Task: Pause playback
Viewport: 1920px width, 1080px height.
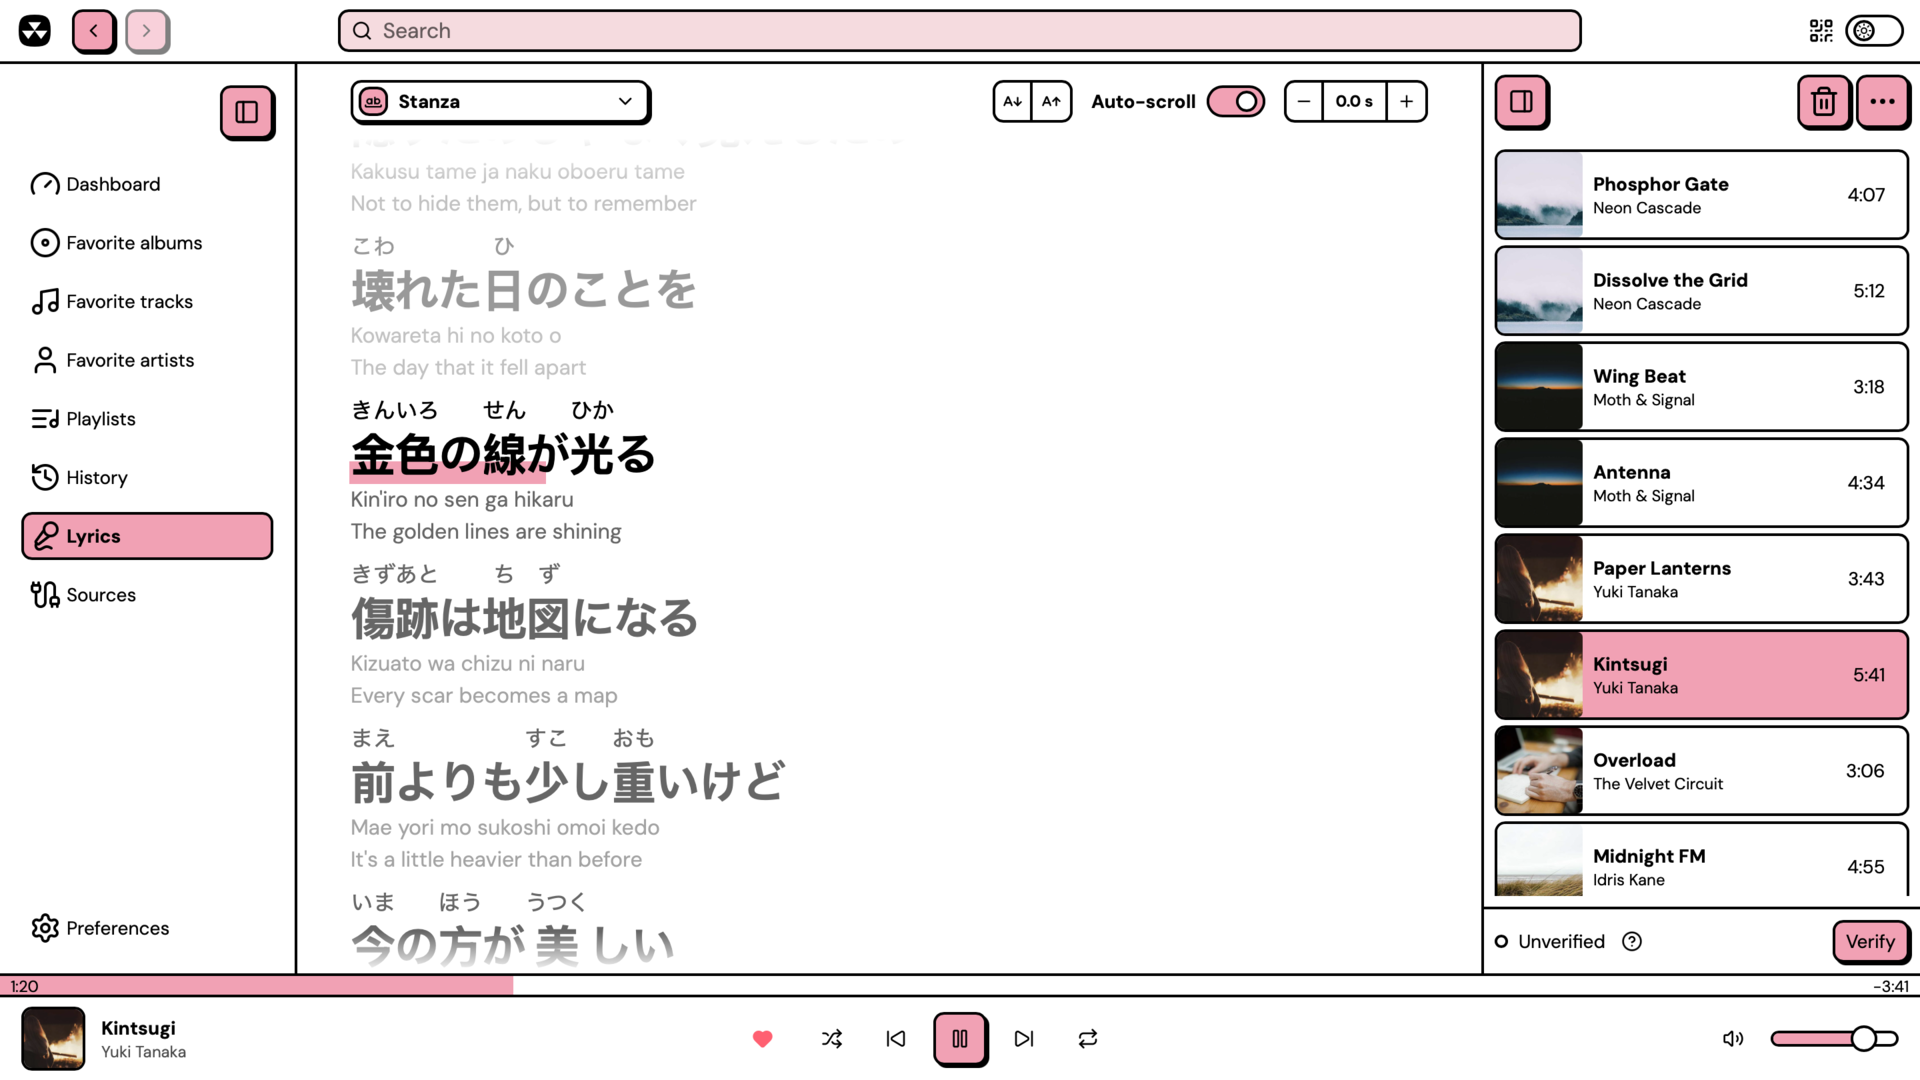Action: (x=960, y=1039)
